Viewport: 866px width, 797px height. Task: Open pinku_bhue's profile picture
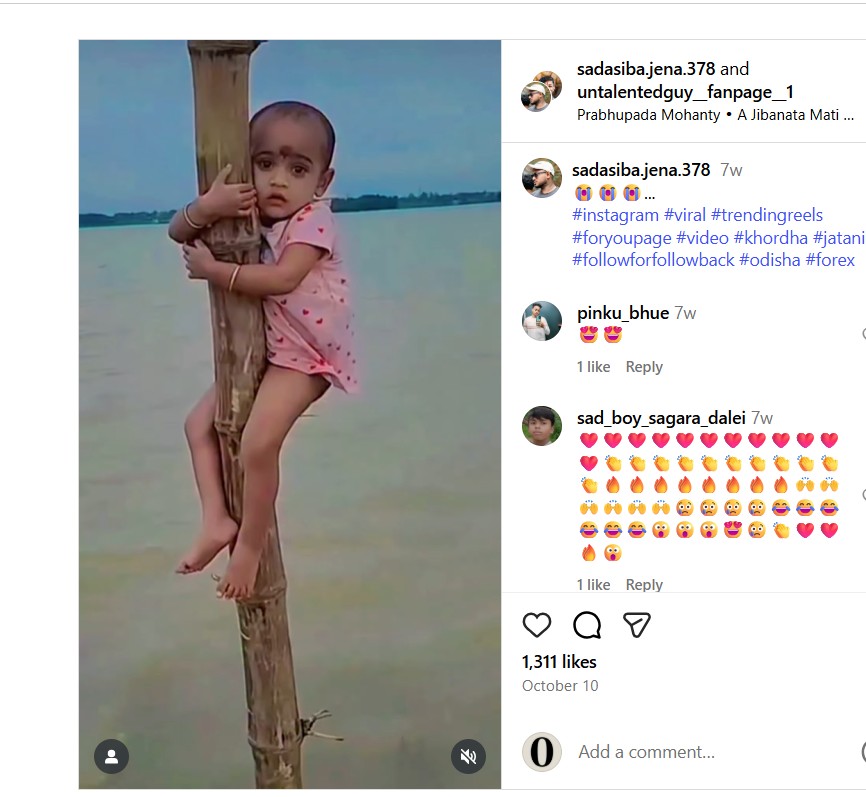(542, 321)
